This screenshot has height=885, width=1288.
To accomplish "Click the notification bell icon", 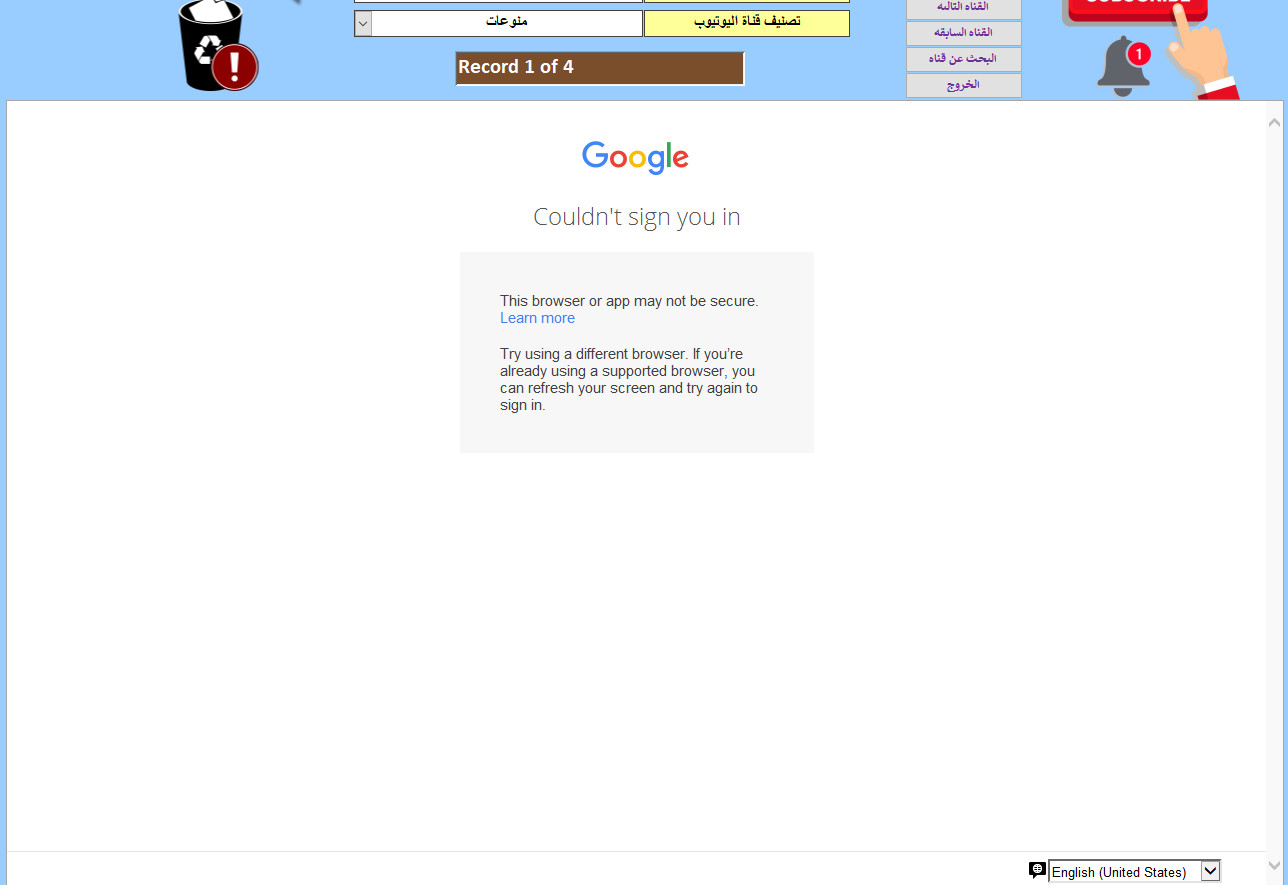I will pos(1124,67).
